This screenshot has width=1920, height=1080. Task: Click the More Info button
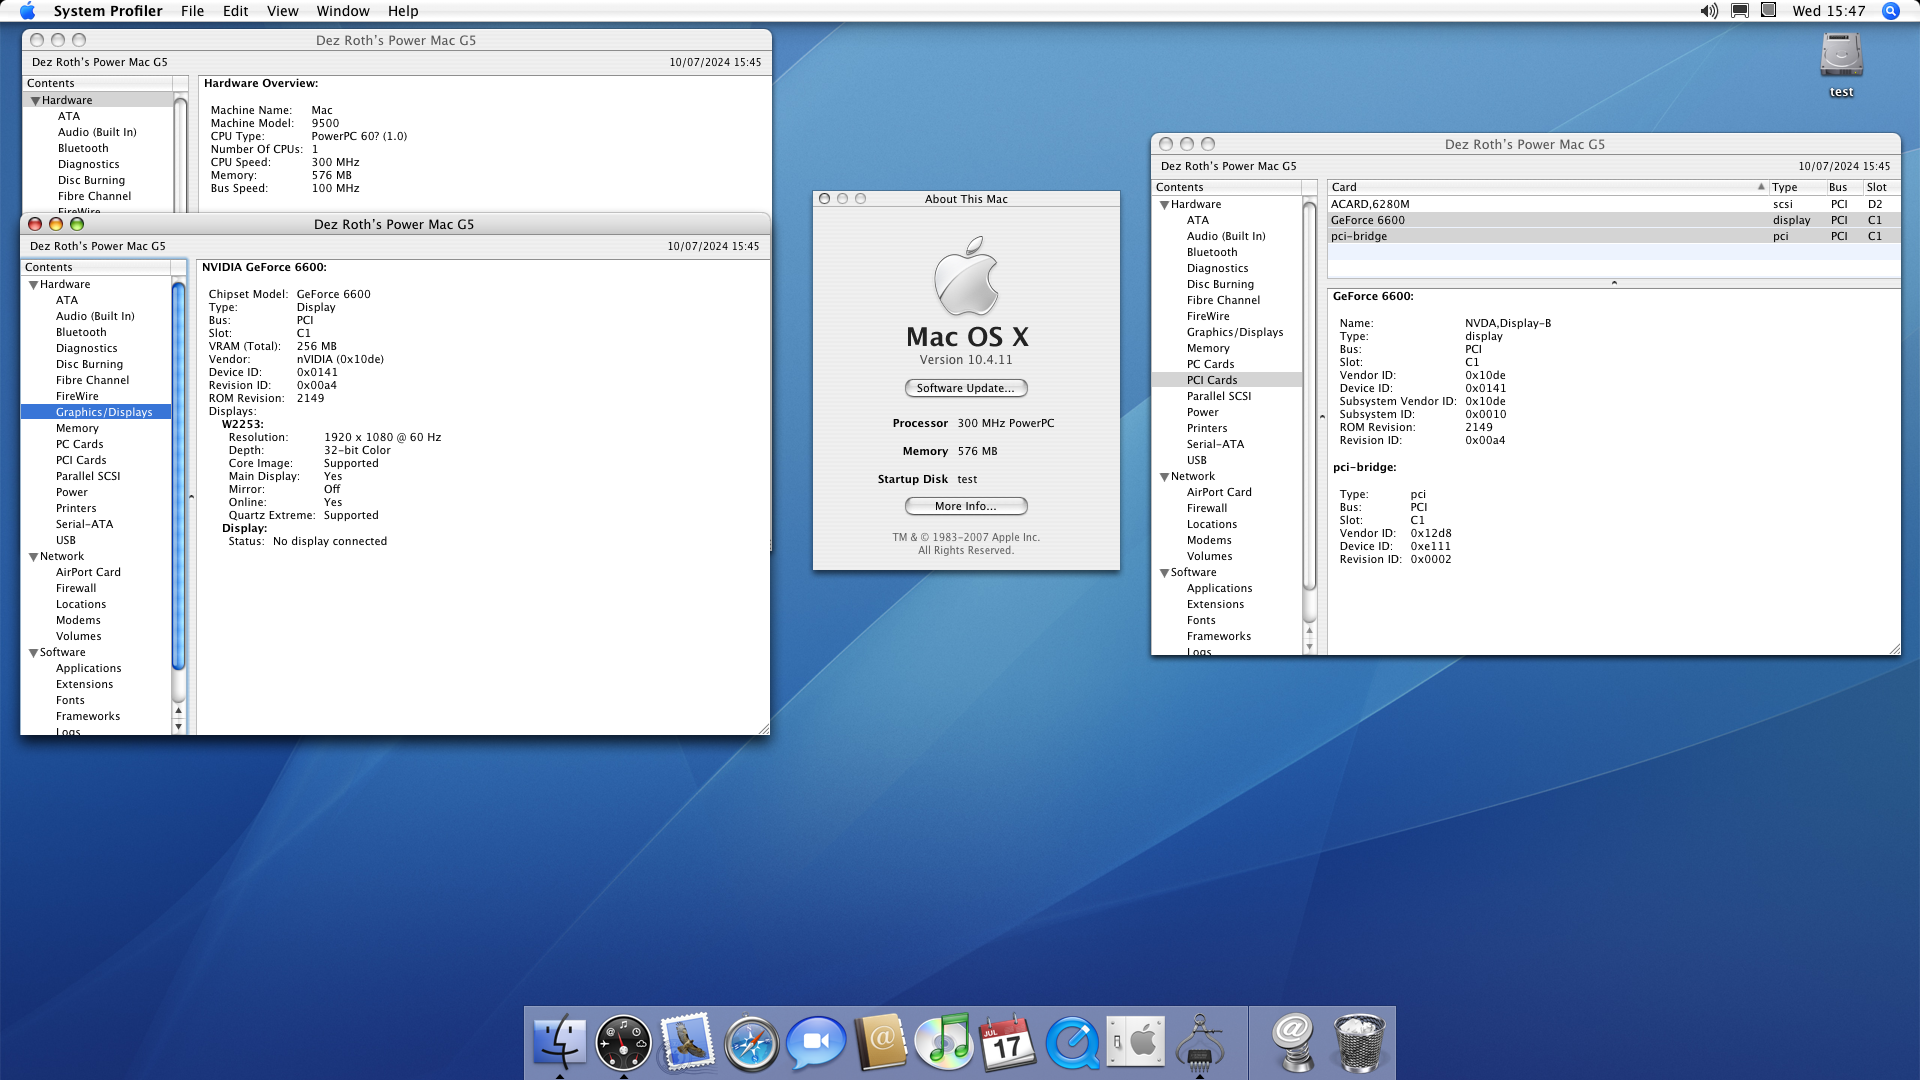[965, 506]
